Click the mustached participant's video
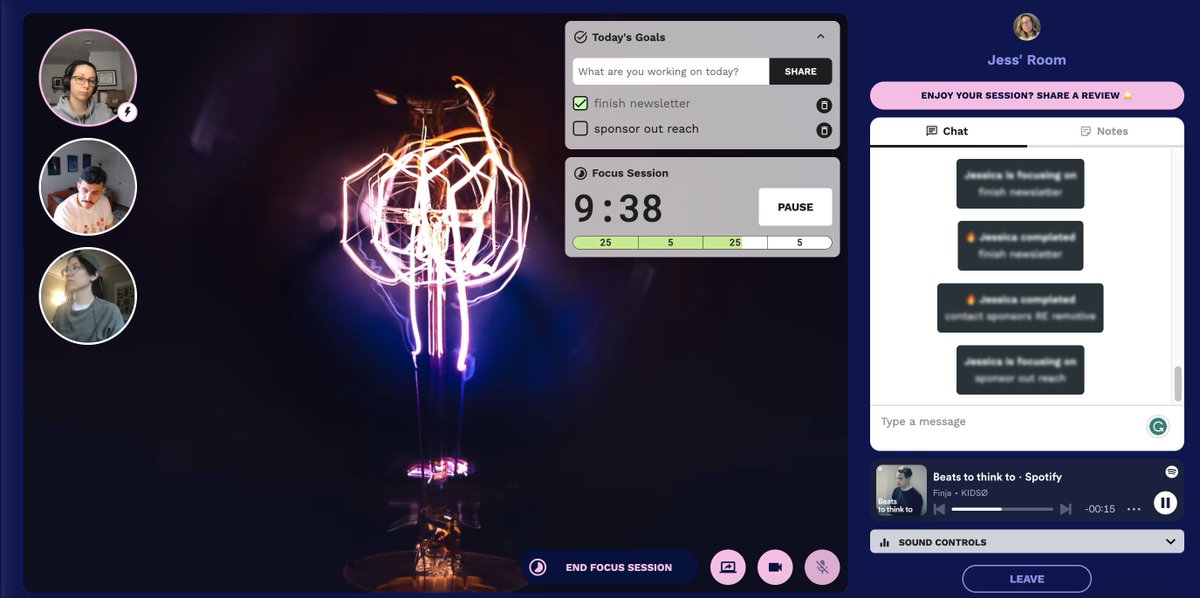 coord(88,187)
